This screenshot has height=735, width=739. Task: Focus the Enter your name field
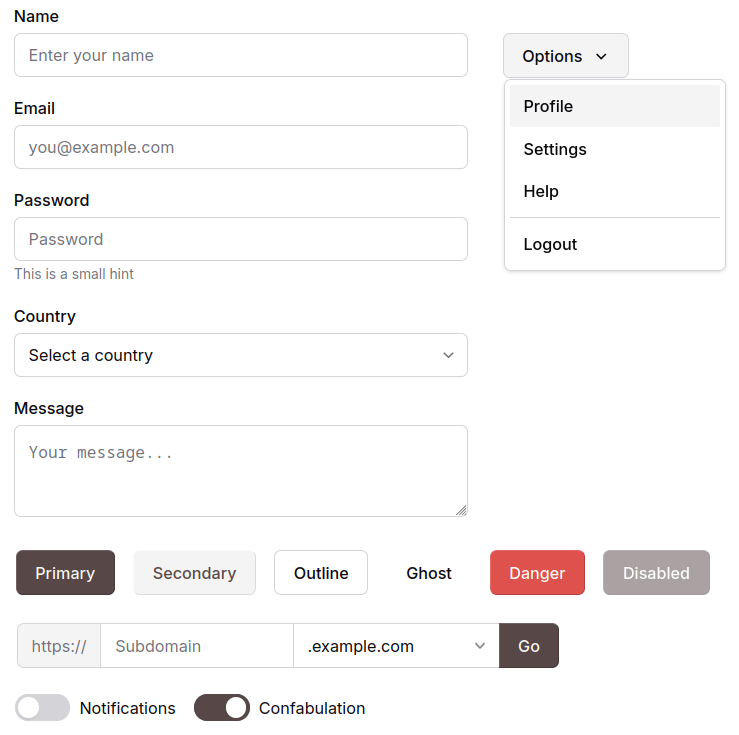[240, 55]
